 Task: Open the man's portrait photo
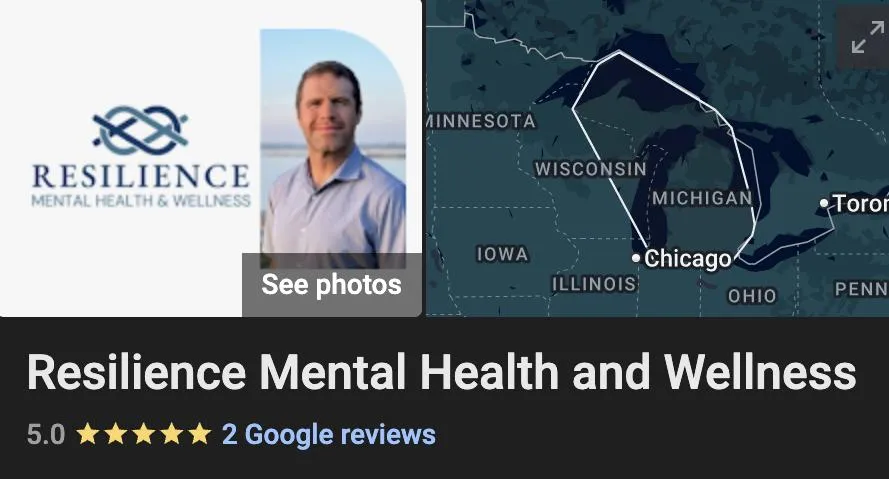(333, 149)
